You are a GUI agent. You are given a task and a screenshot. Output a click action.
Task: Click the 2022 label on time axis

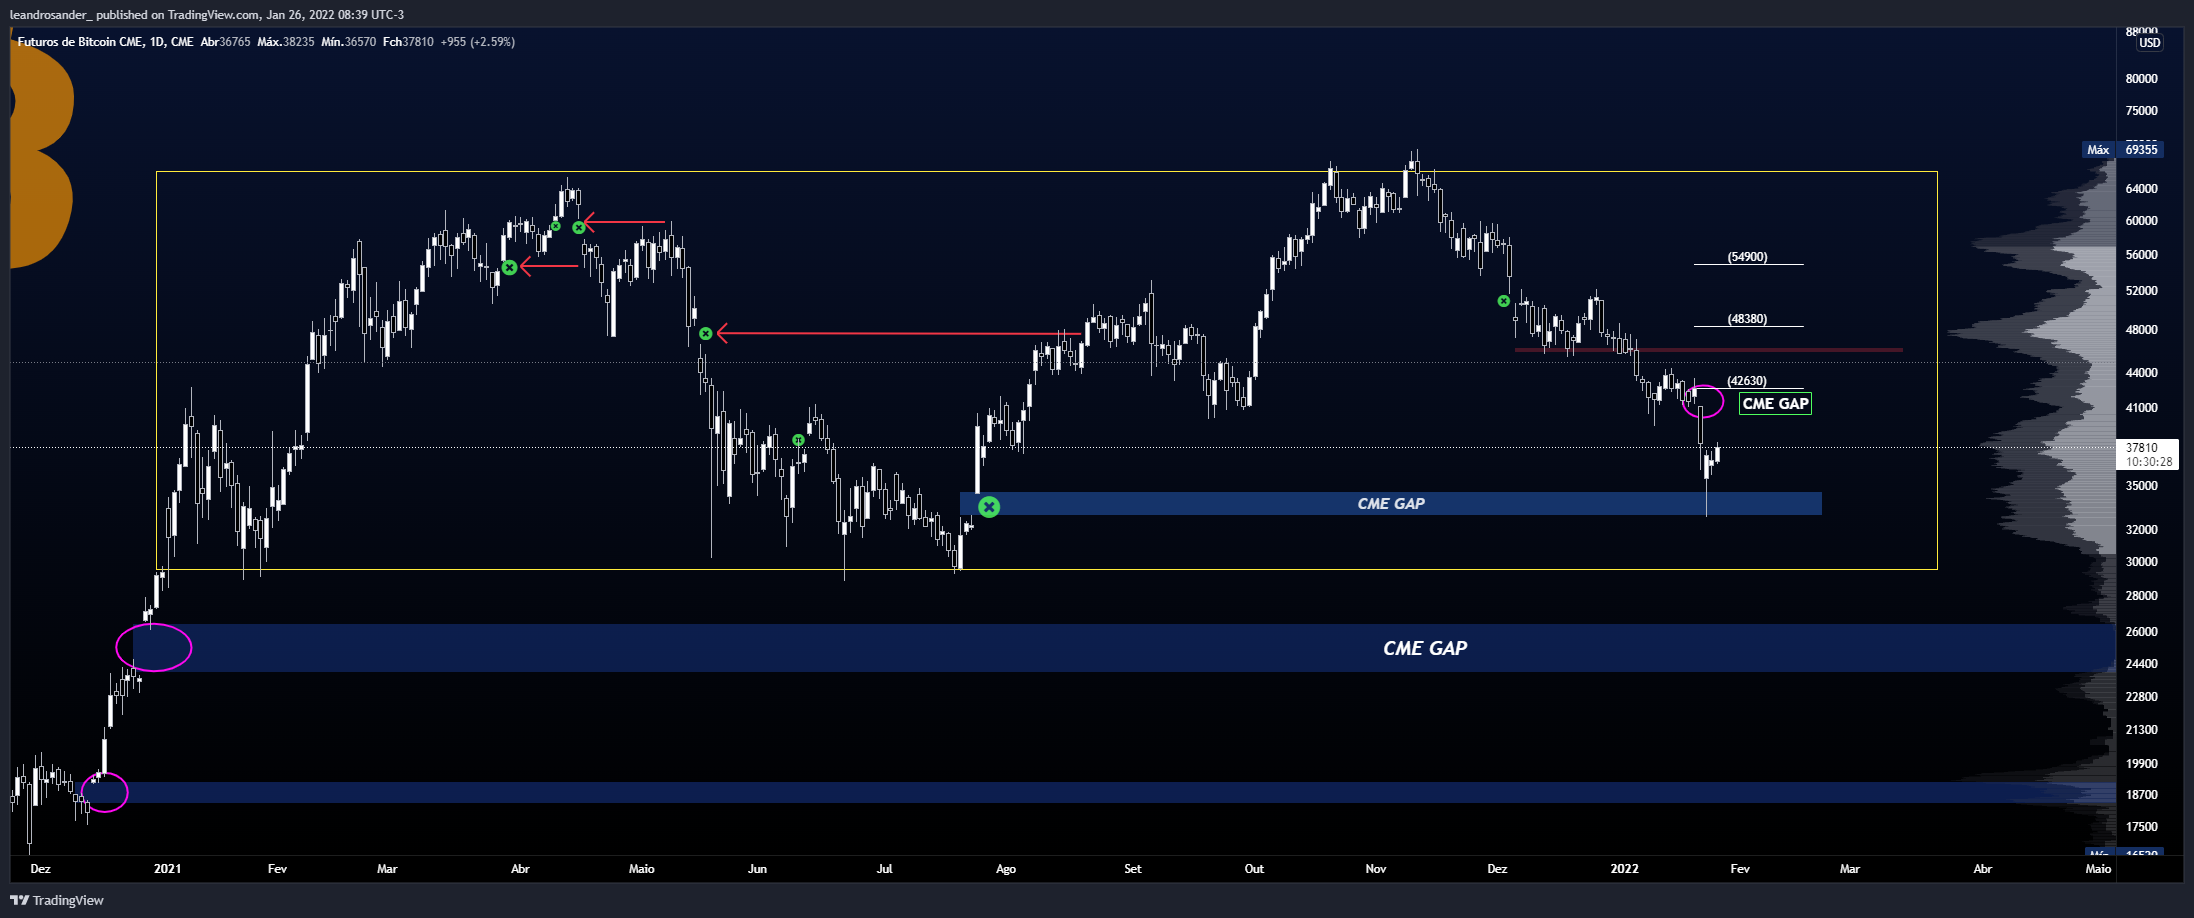click(1624, 869)
